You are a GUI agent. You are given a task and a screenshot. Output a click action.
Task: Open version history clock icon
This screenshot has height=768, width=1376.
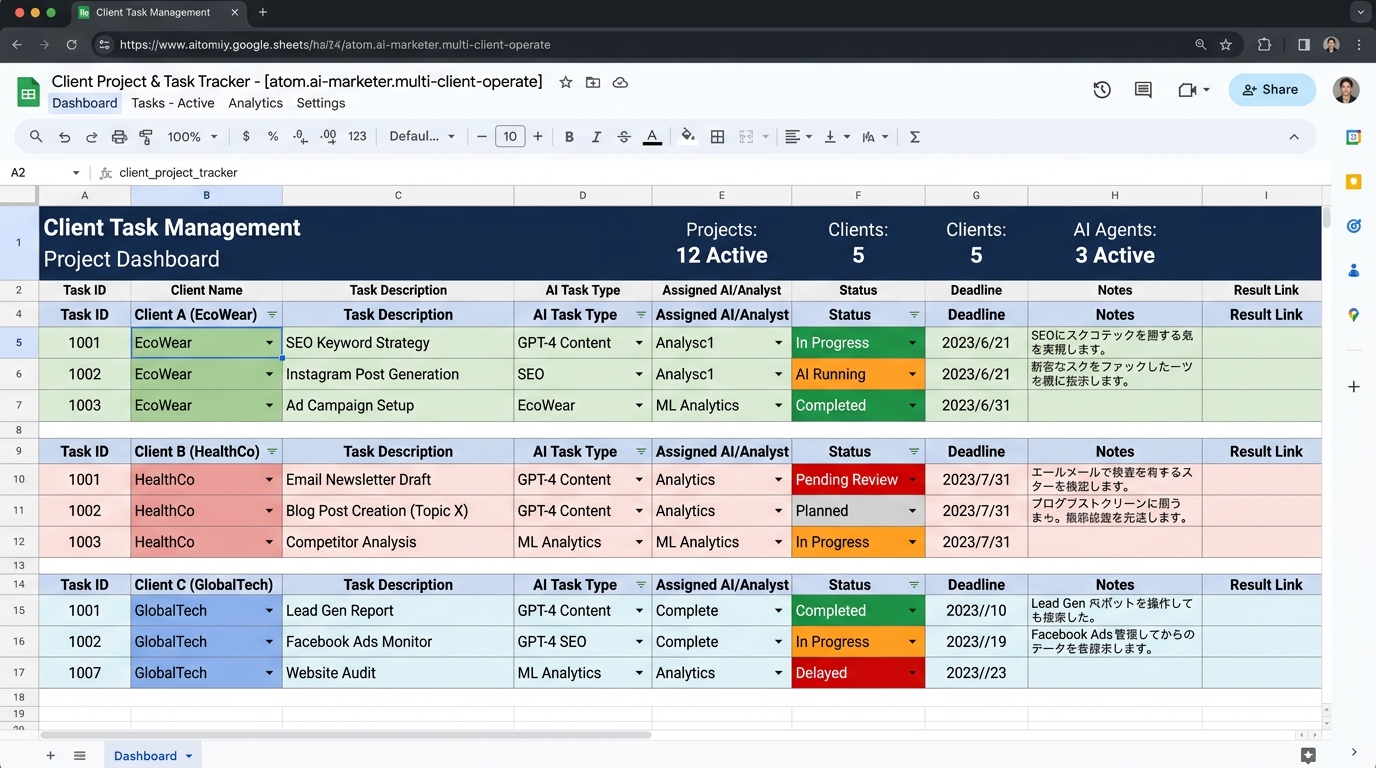tap(1102, 90)
